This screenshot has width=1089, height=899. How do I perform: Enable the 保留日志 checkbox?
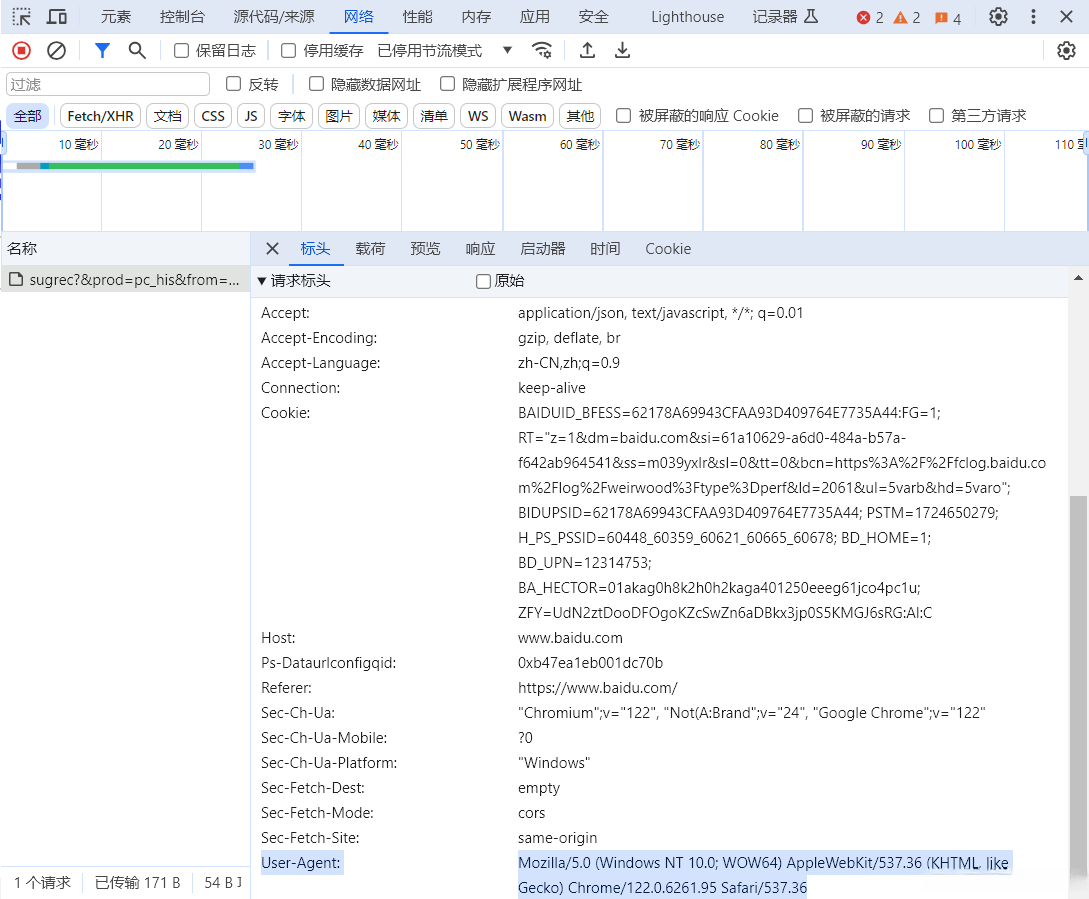point(181,51)
